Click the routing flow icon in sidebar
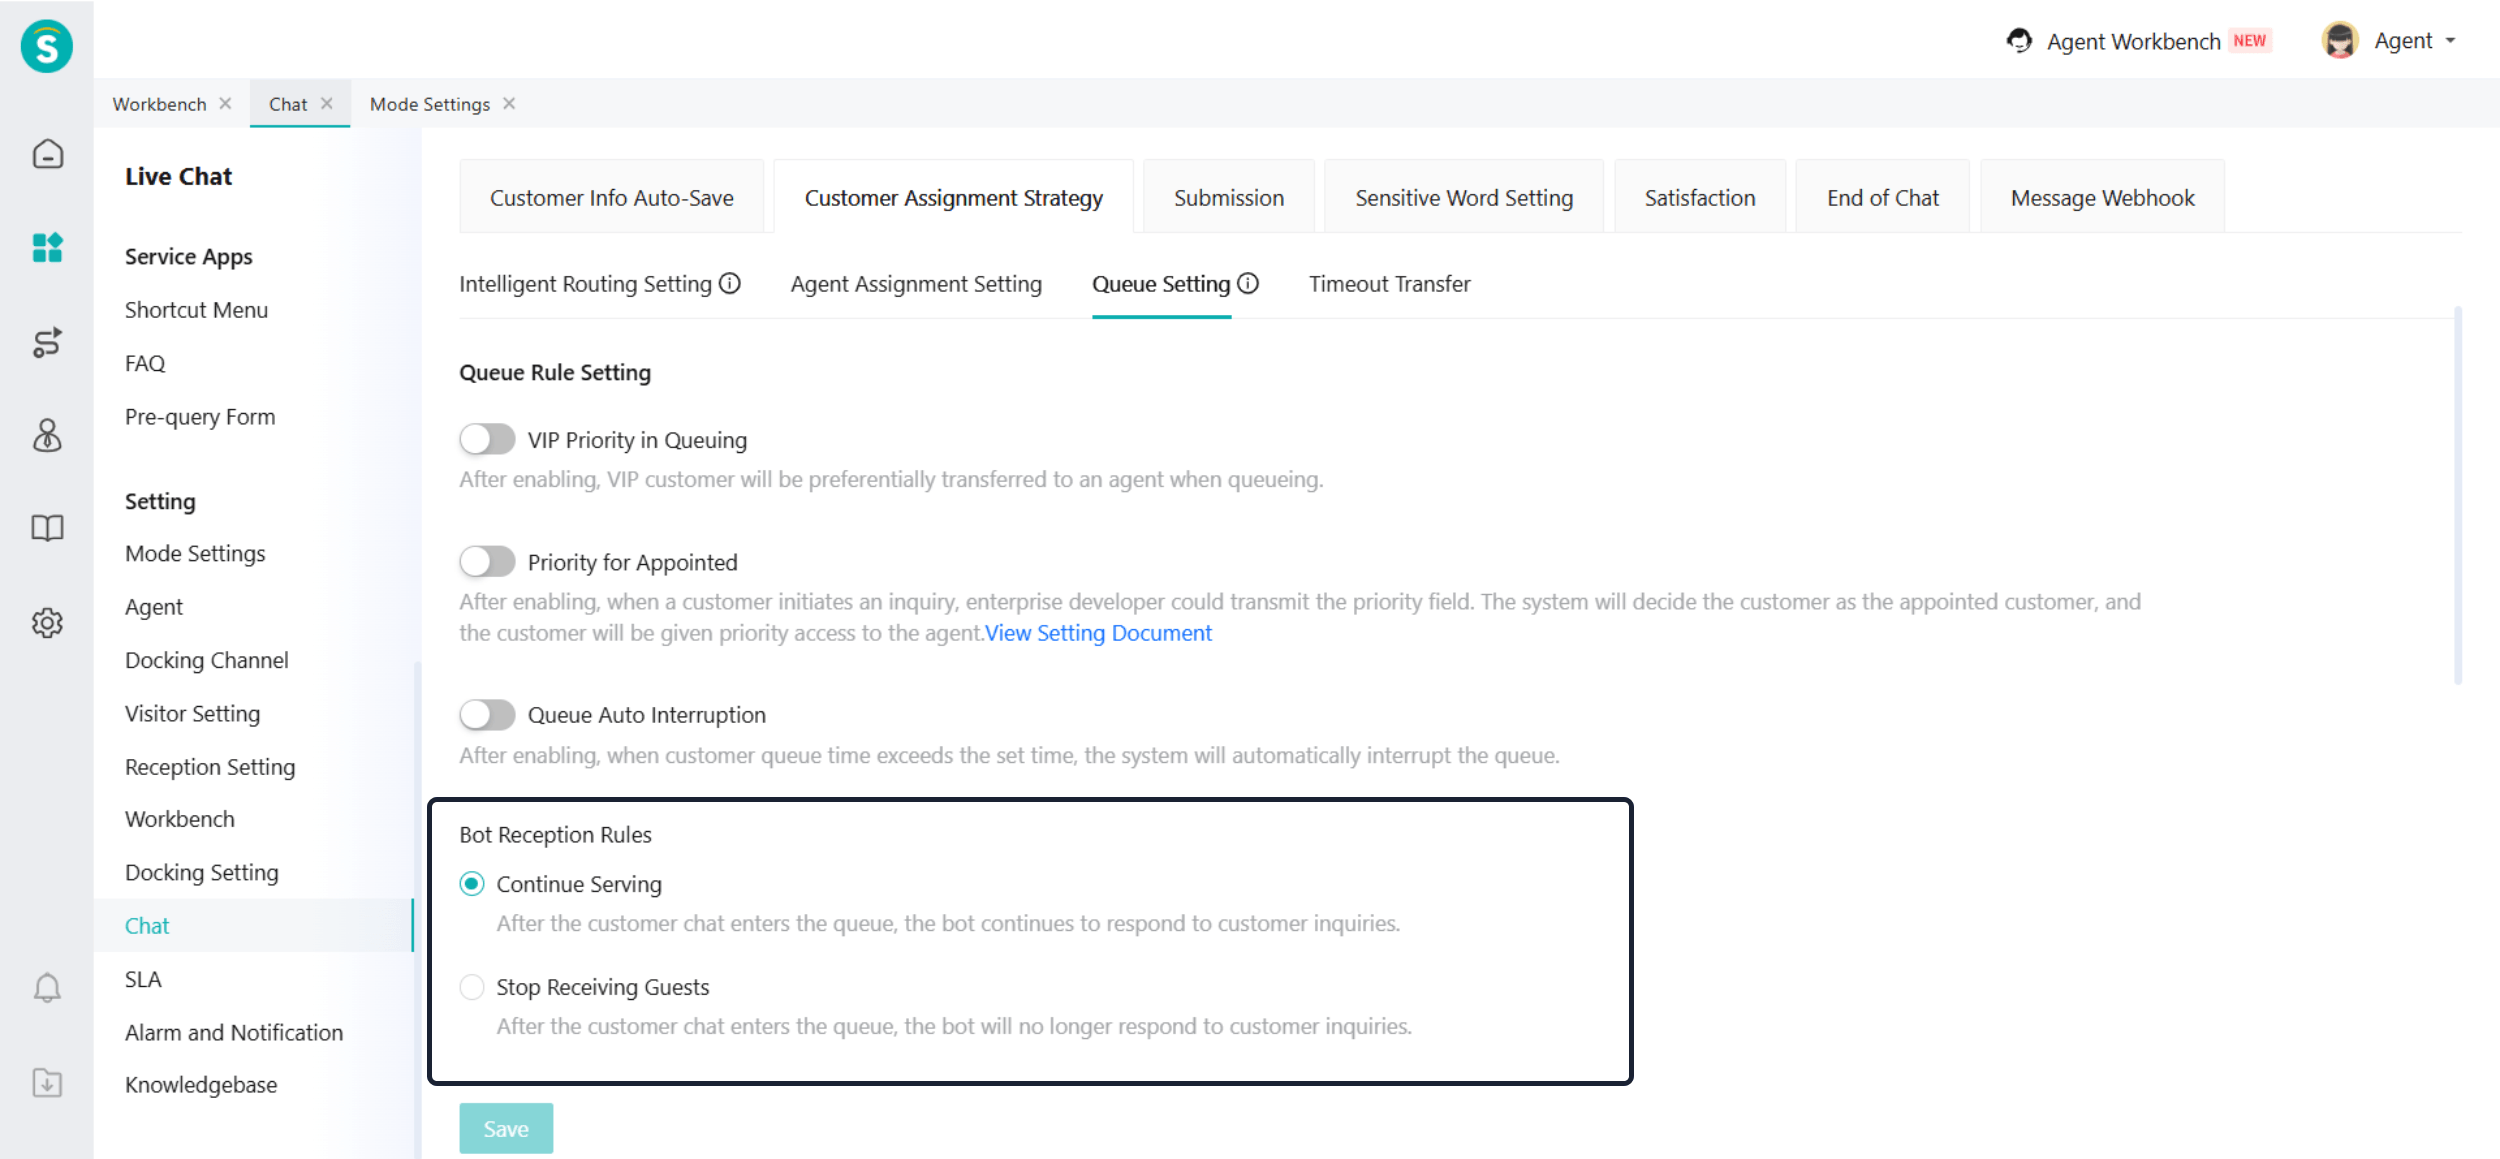Screen dimensions: 2500x1159 coord(47,342)
